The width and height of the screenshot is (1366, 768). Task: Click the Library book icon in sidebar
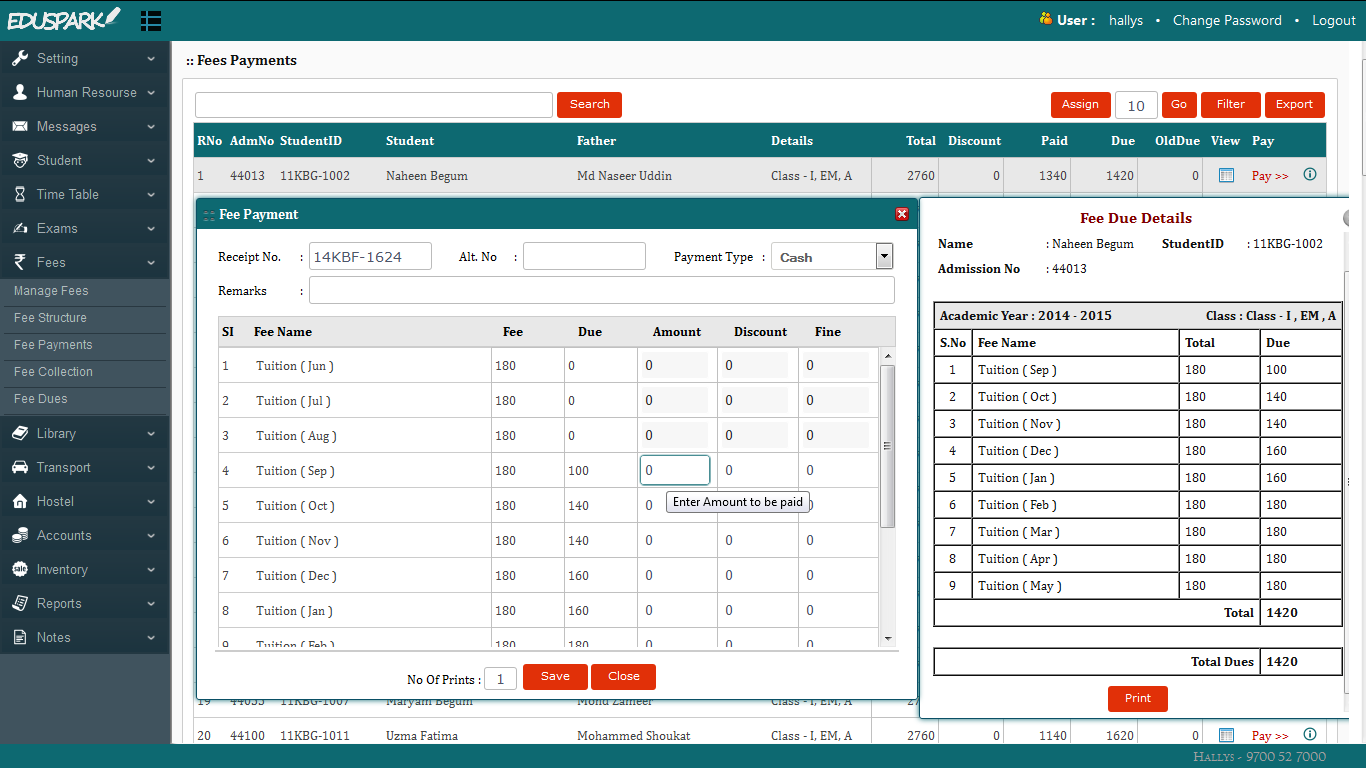click(19, 434)
